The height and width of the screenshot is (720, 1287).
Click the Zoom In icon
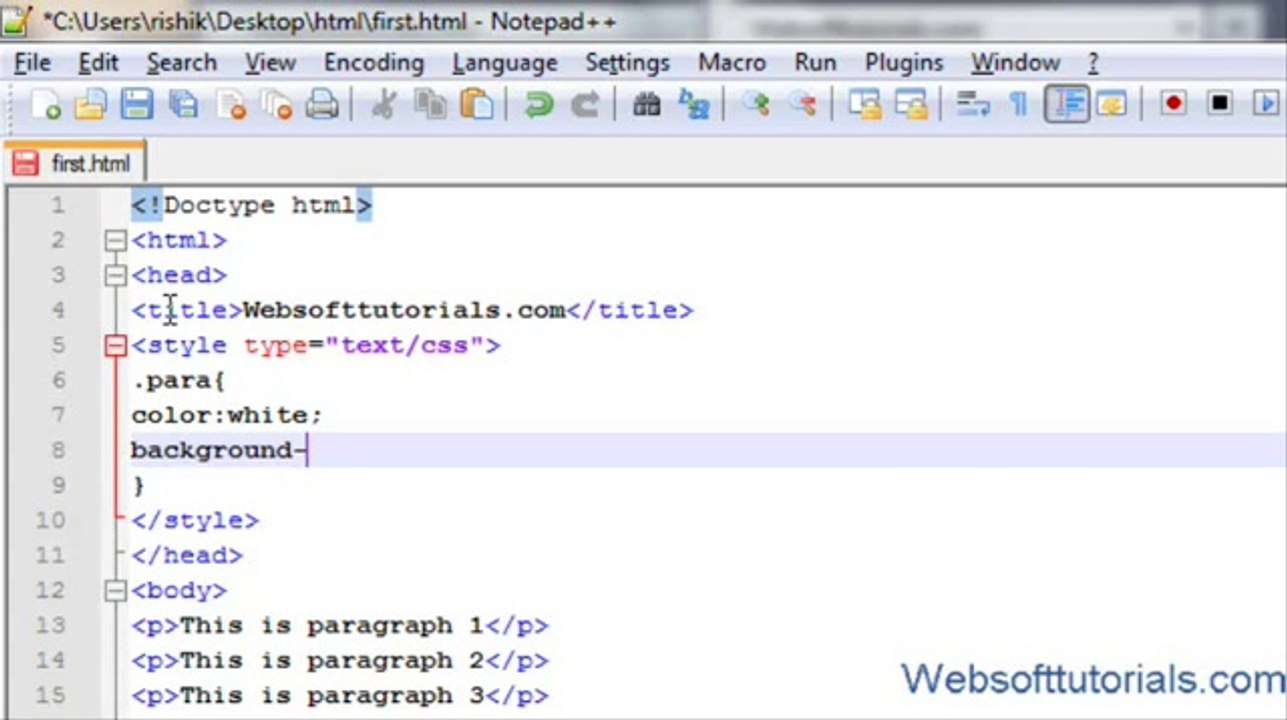(756, 104)
